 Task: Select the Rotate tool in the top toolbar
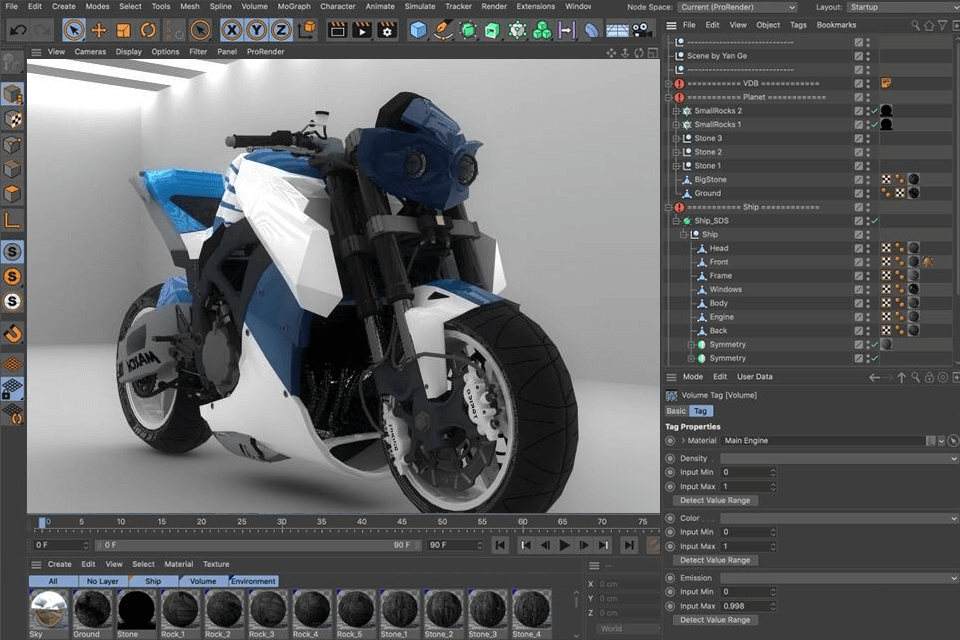(148, 30)
